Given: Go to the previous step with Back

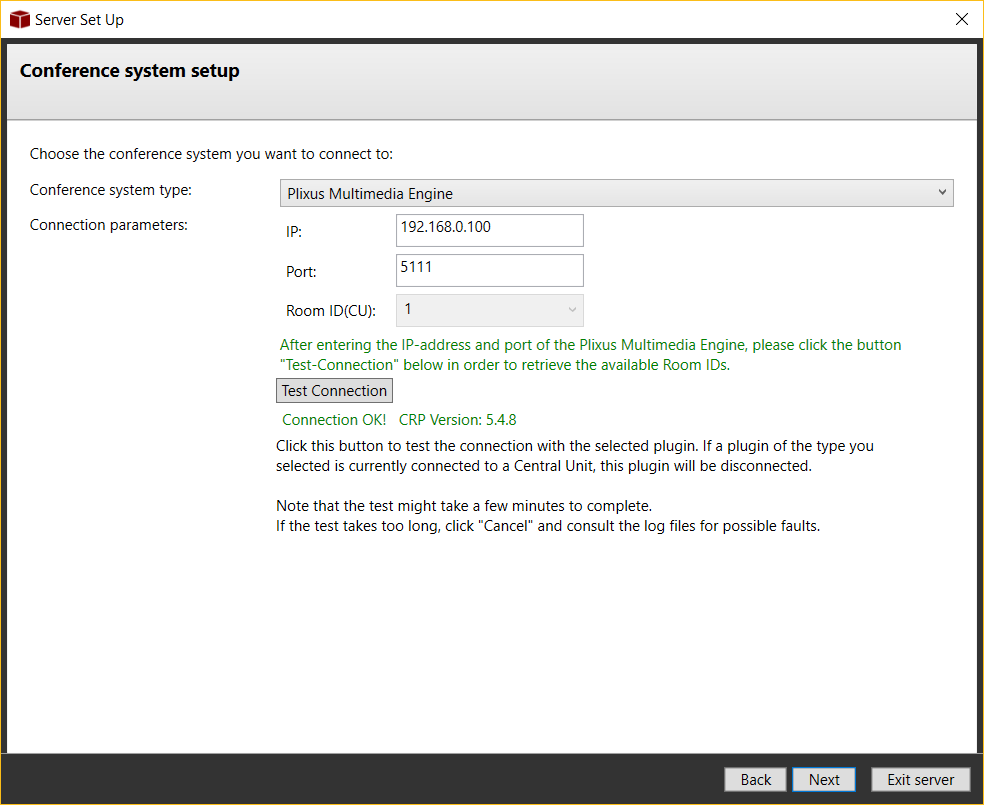Looking at the screenshot, I should tap(755, 780).
